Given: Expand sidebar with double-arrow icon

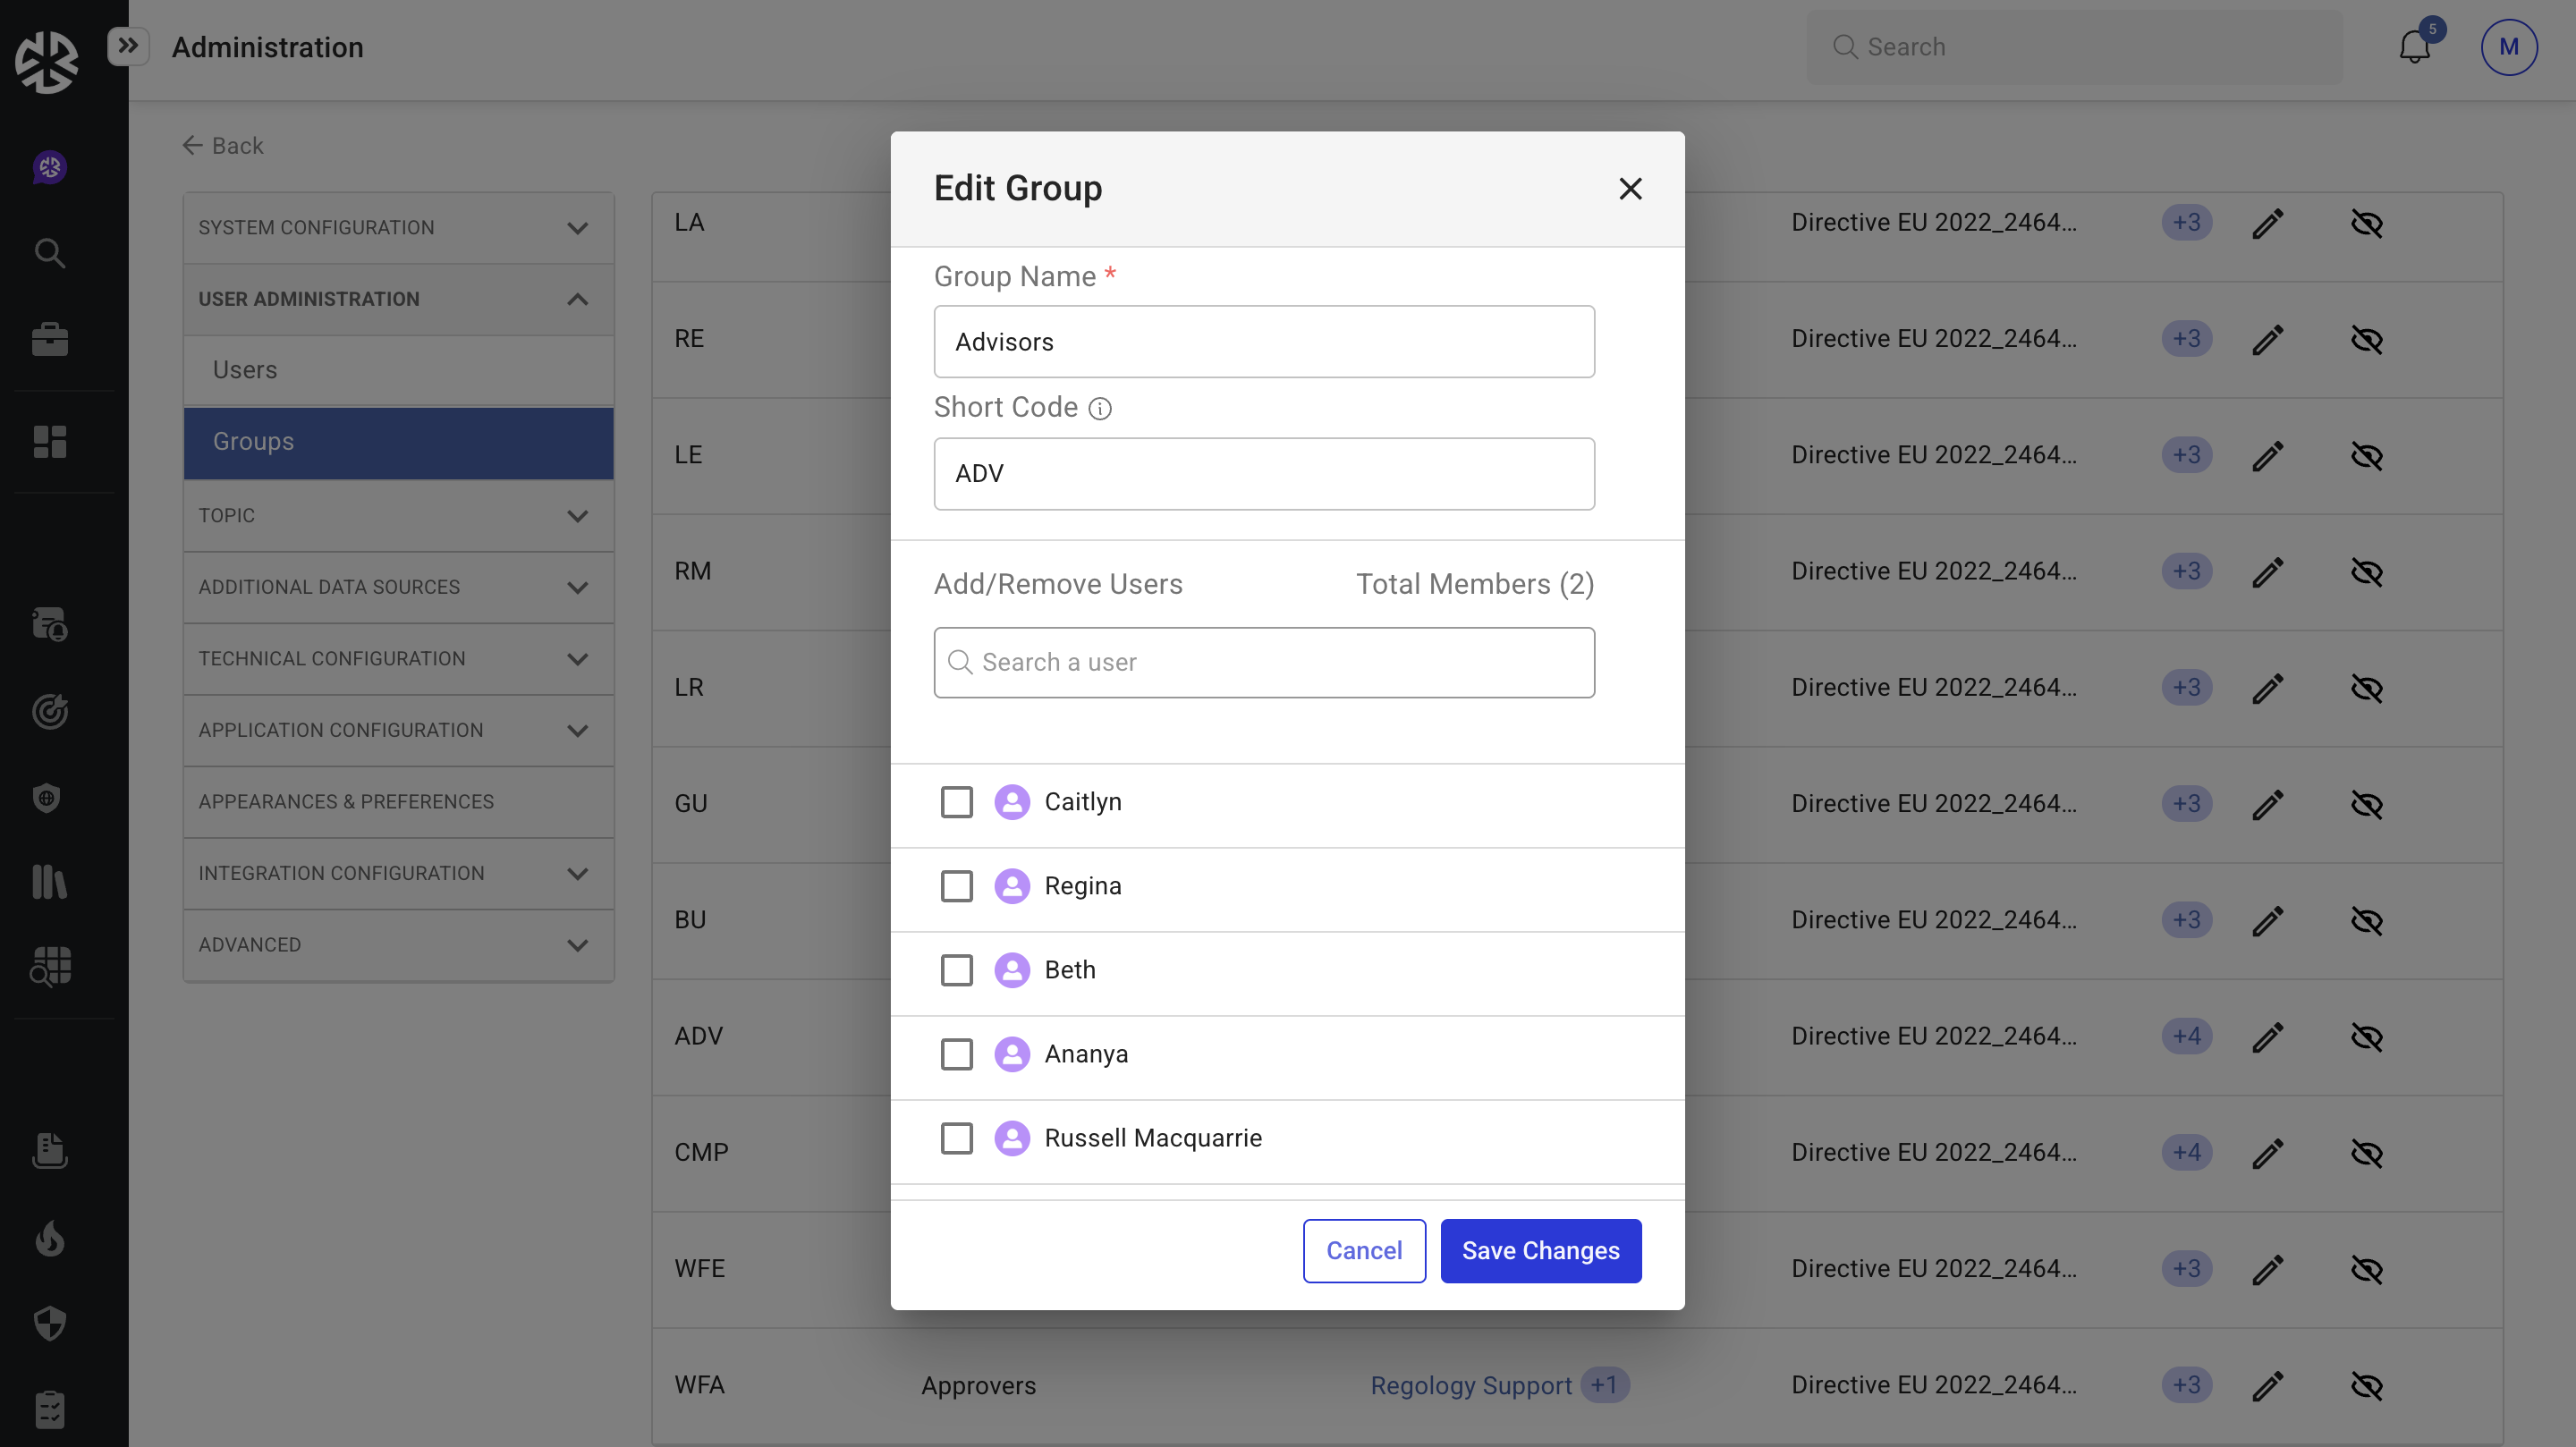Looking at the screenshot, I should click(128, 46).
